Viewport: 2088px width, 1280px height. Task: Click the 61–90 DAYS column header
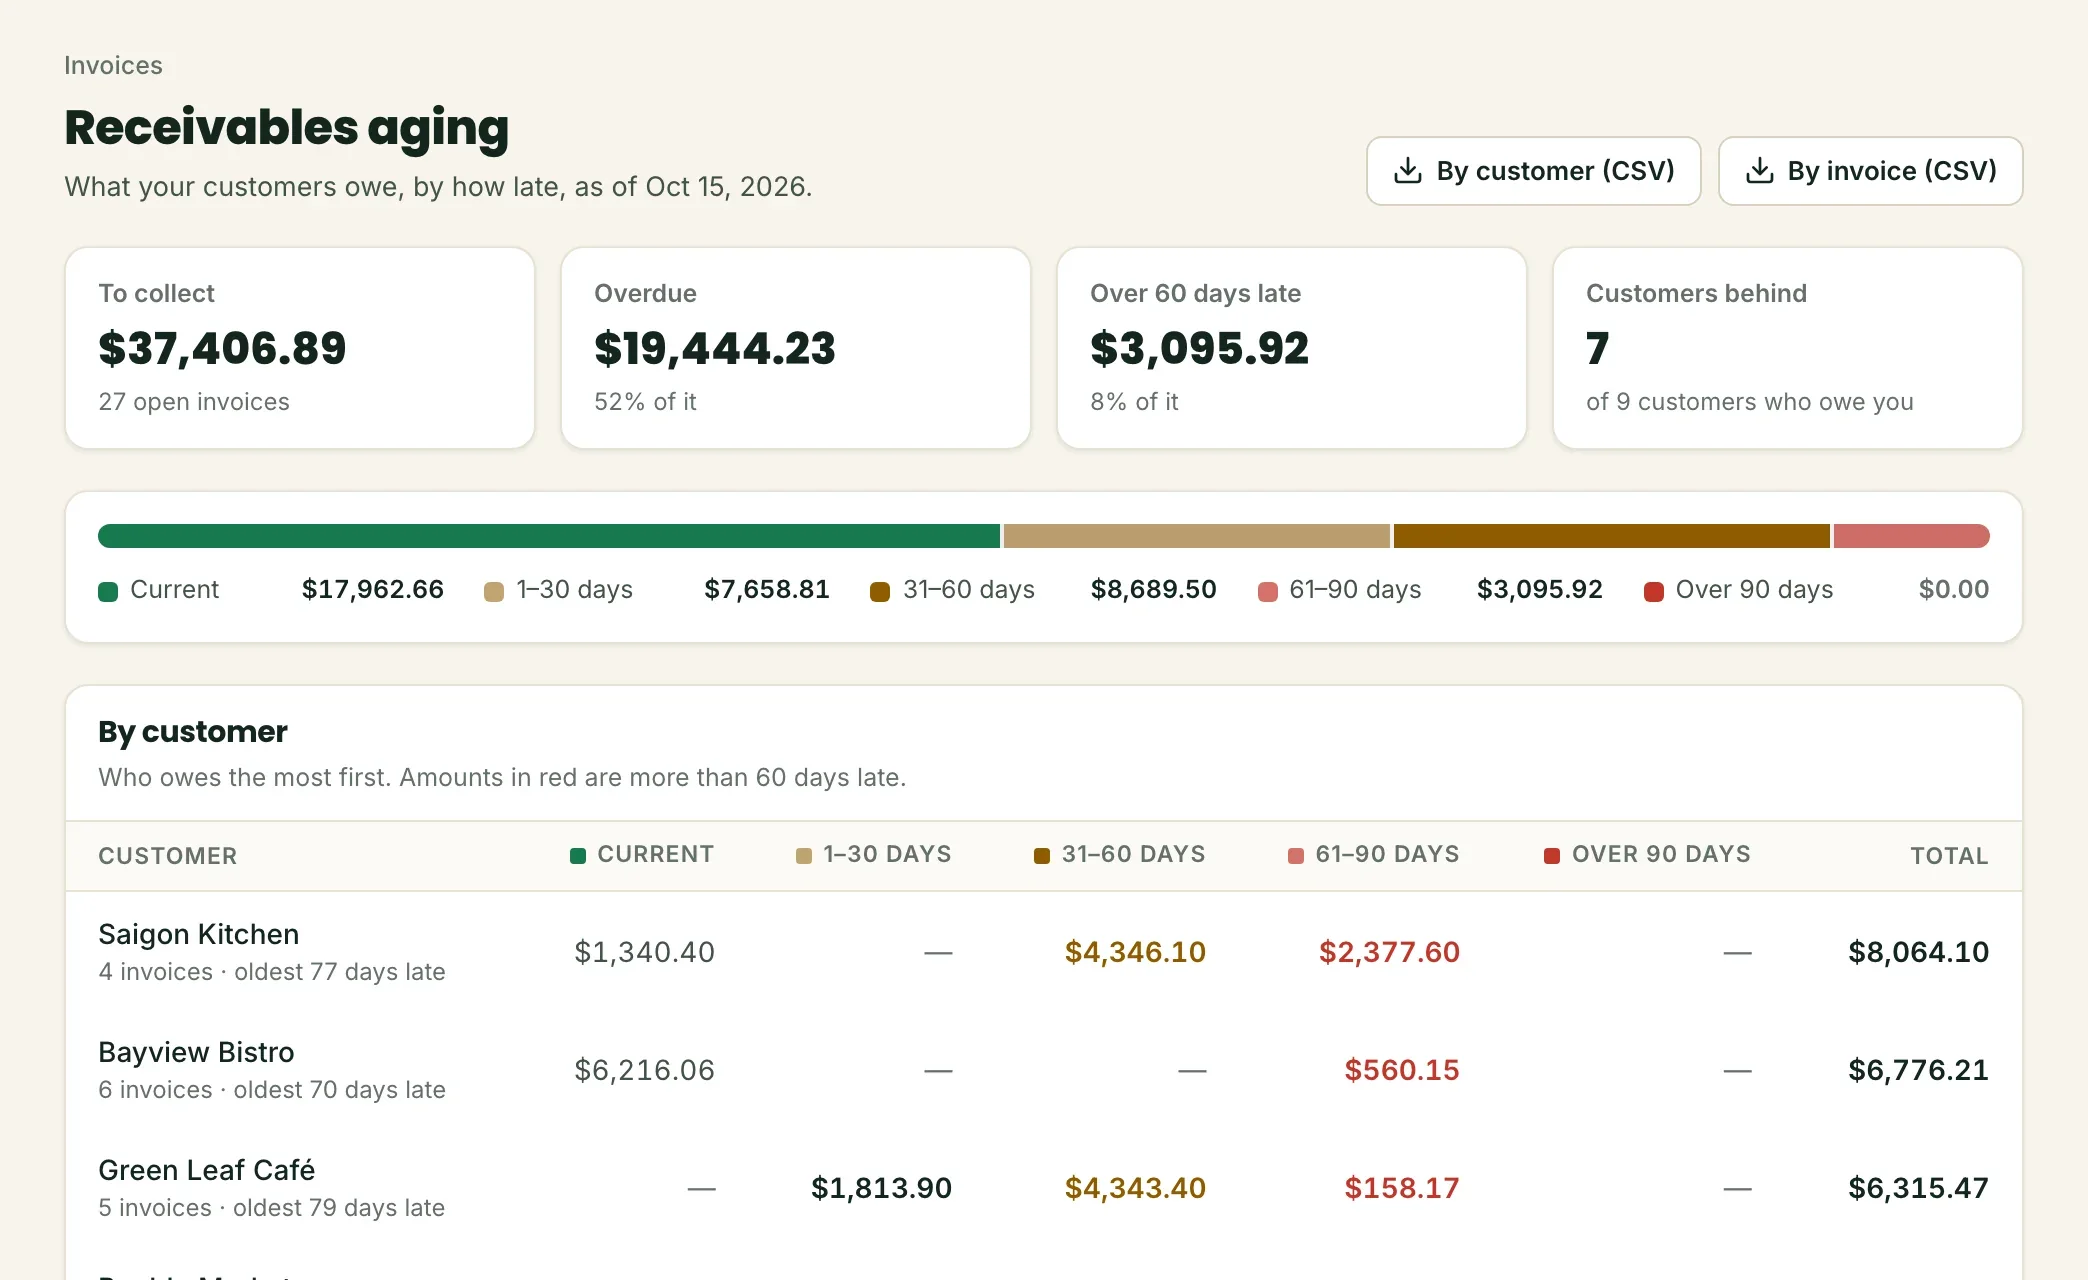click(1374, 855)
